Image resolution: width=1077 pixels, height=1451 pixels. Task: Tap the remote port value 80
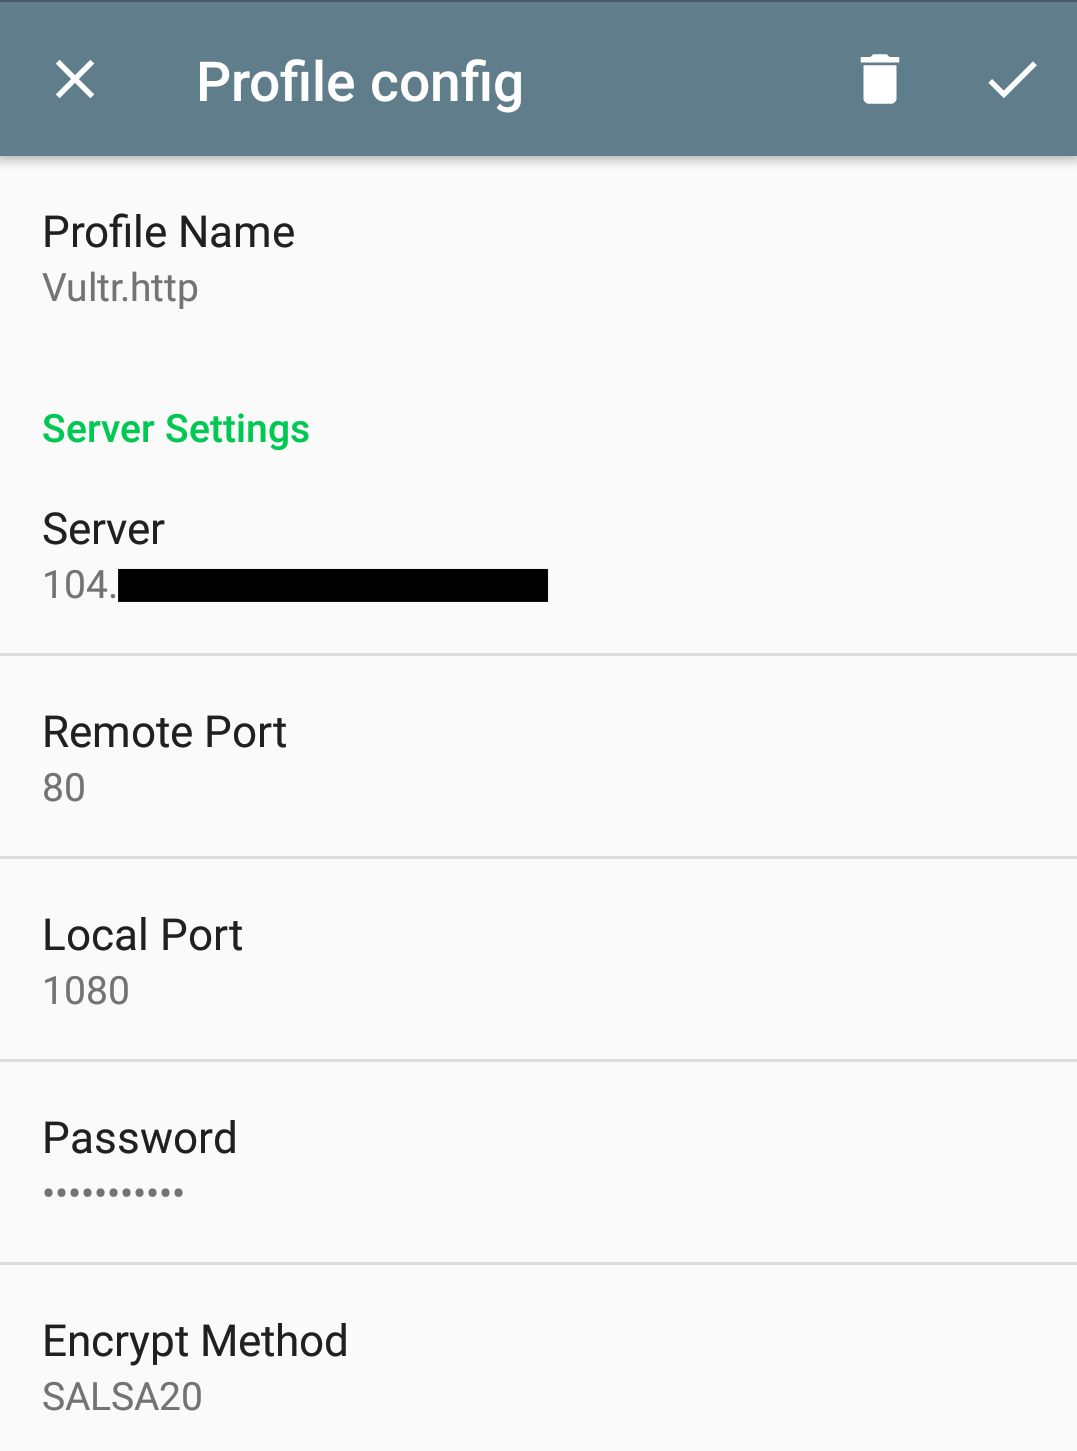pos(64,788)
